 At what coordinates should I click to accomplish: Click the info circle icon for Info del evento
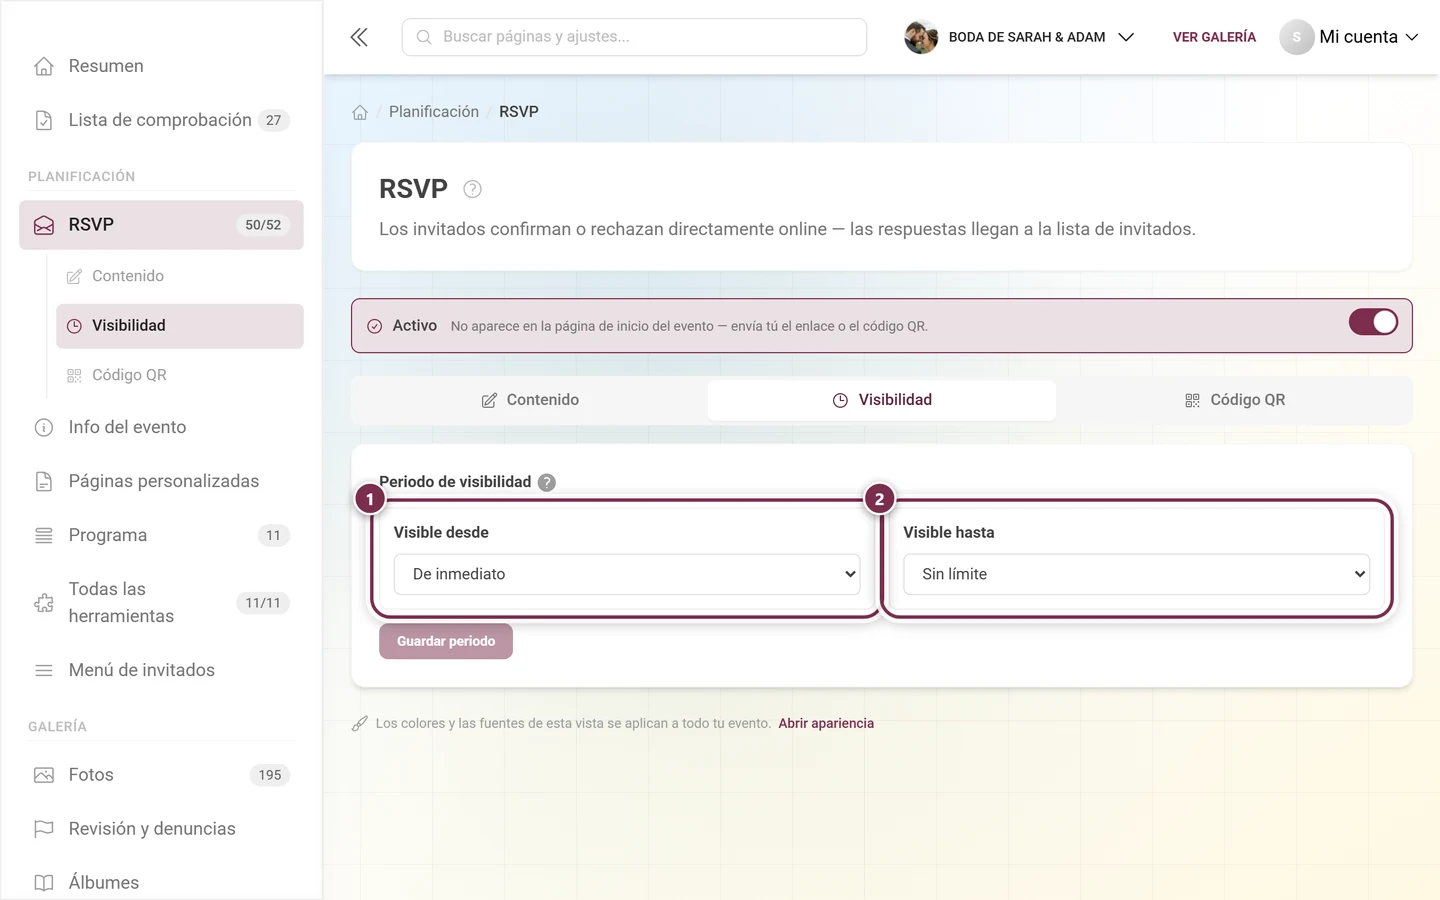pyautogui.click(x=44, y=427)
